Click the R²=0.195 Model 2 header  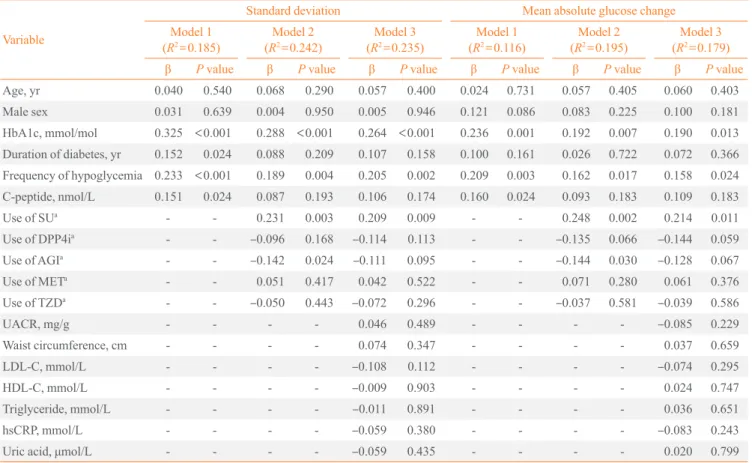pyautogui.click(x=599, y=40)
